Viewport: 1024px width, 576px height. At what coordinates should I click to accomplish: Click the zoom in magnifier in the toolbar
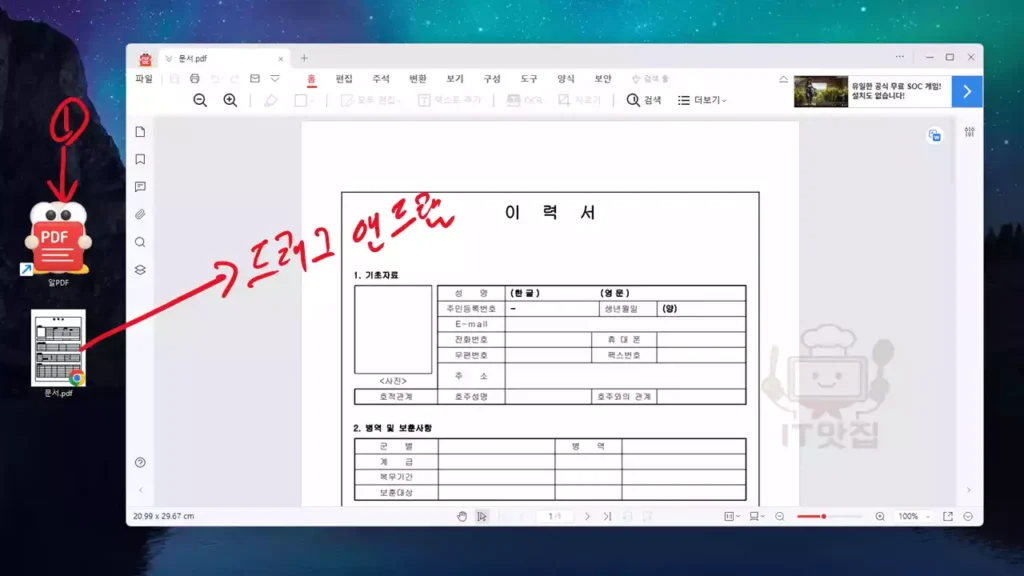click(230, 100)
